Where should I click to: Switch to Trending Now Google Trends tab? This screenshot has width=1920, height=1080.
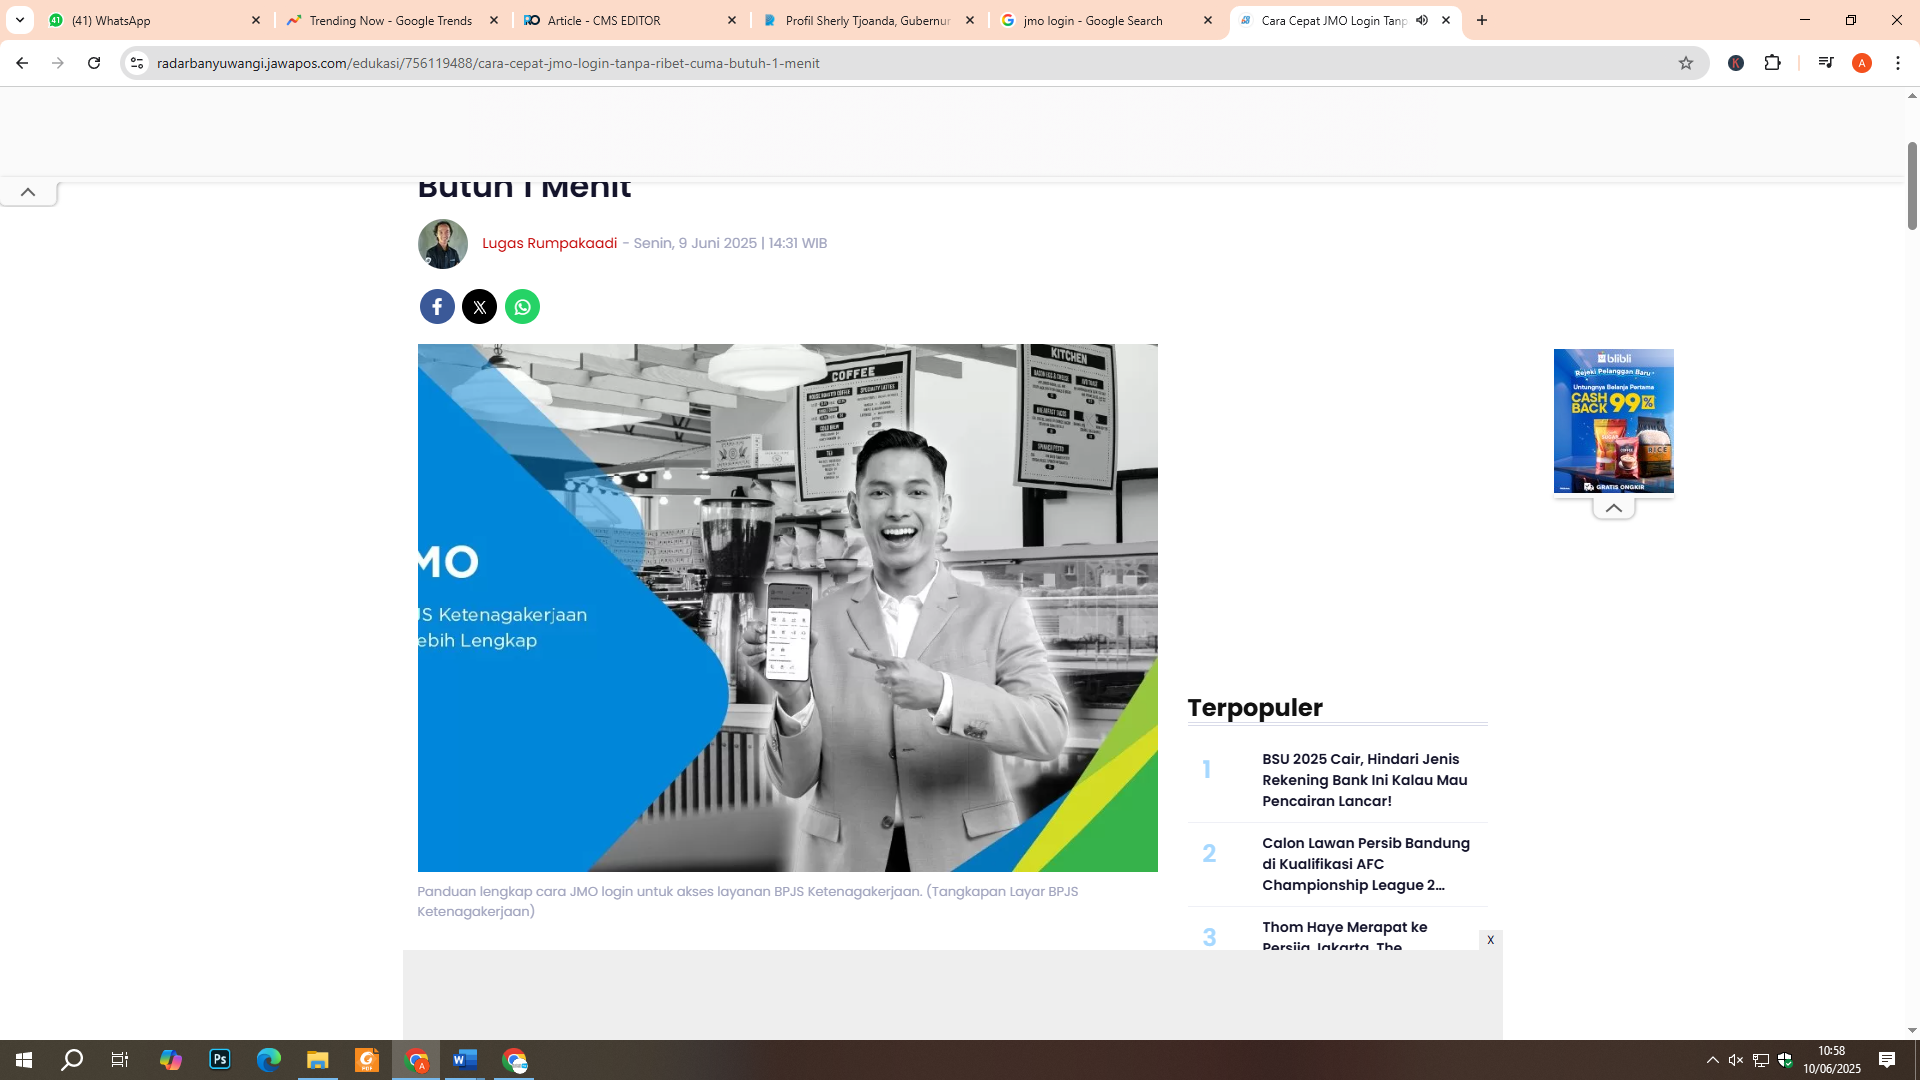(x=393, y=20)
